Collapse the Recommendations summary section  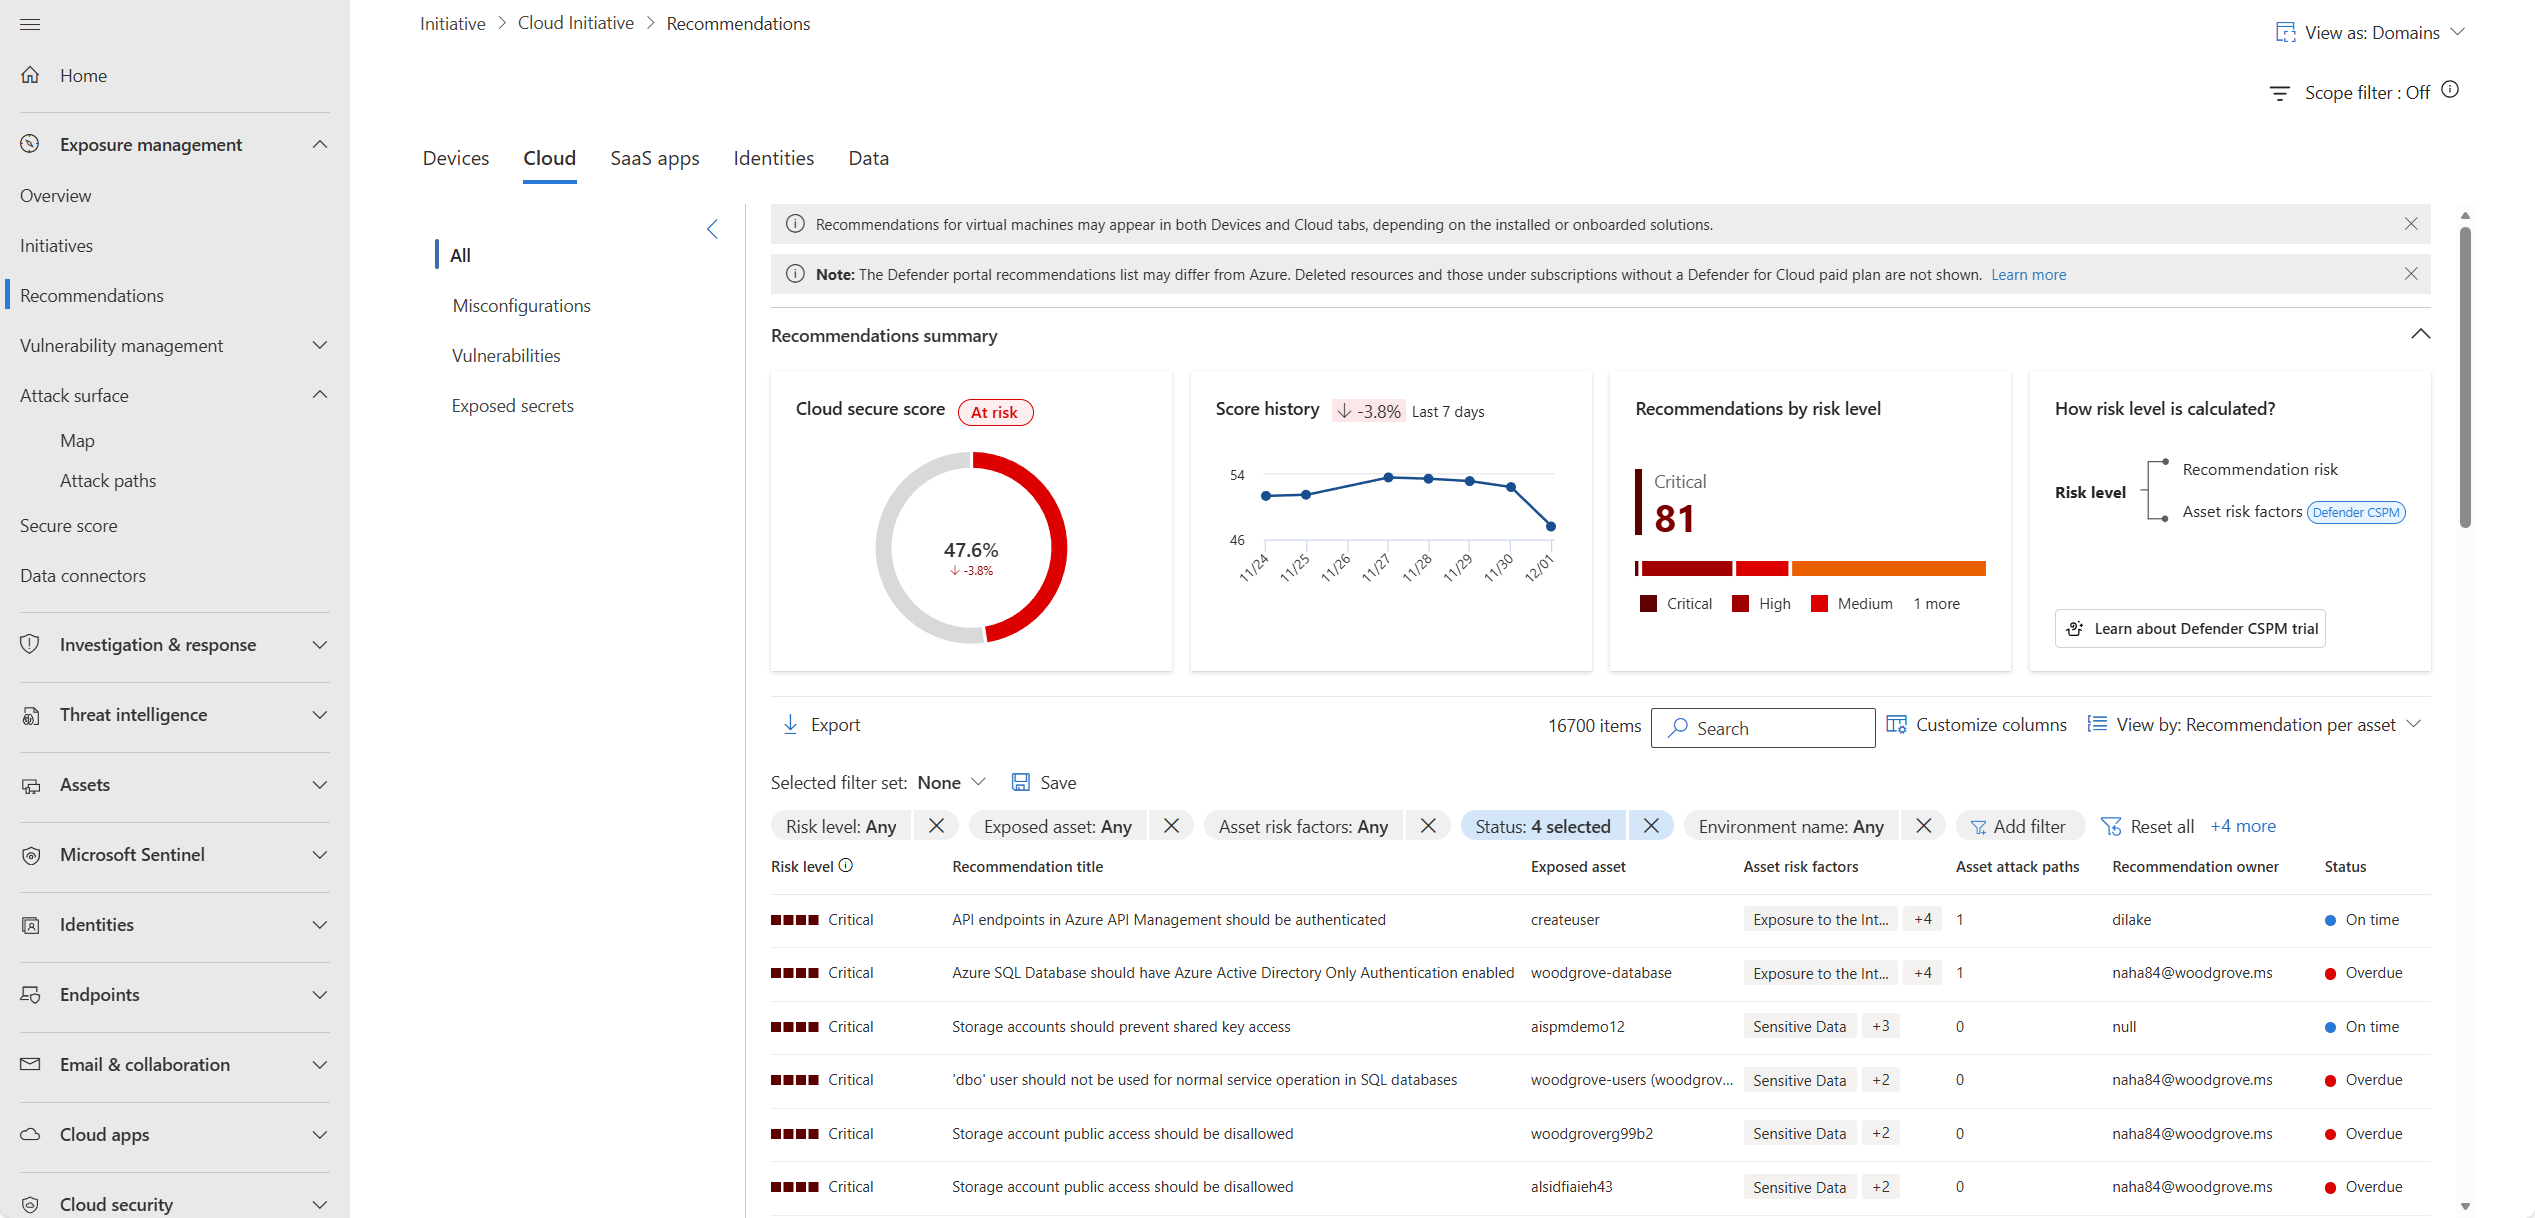click(2420, 334)
